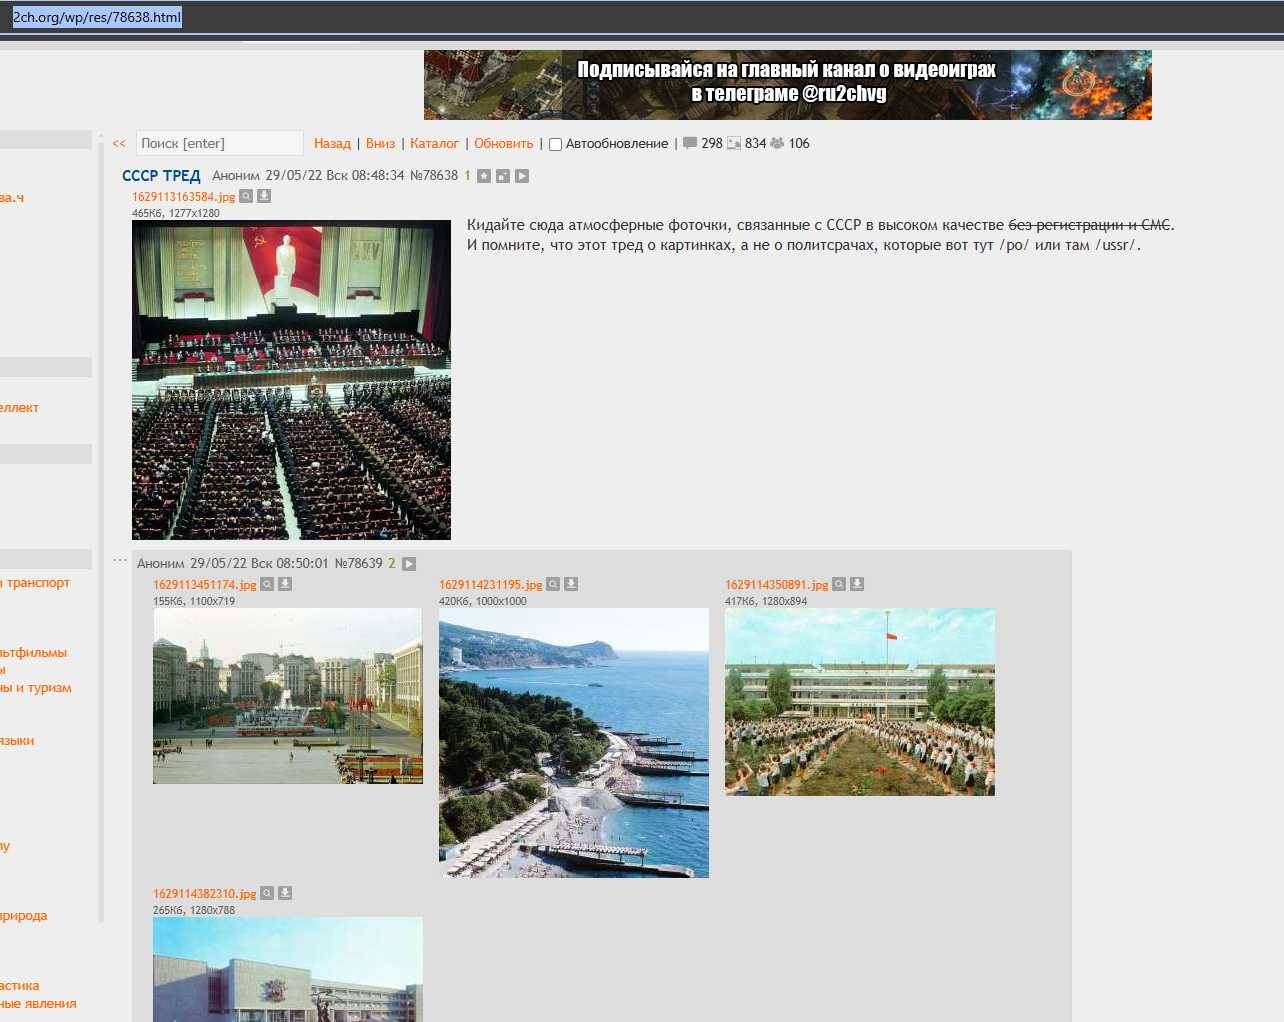Viewport: 1284px width, 1022px height.
Task: Click the search icon next to 1629114231195.jpg
Action: tap(553, 584)
